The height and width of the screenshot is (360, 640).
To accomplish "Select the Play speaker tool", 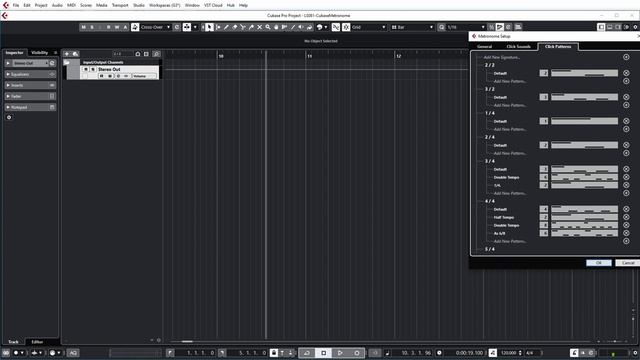I will [x=301, y=27].
